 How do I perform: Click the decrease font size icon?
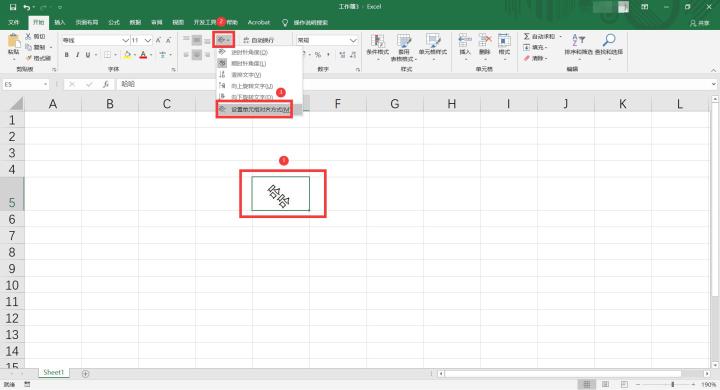pos(169,40)
